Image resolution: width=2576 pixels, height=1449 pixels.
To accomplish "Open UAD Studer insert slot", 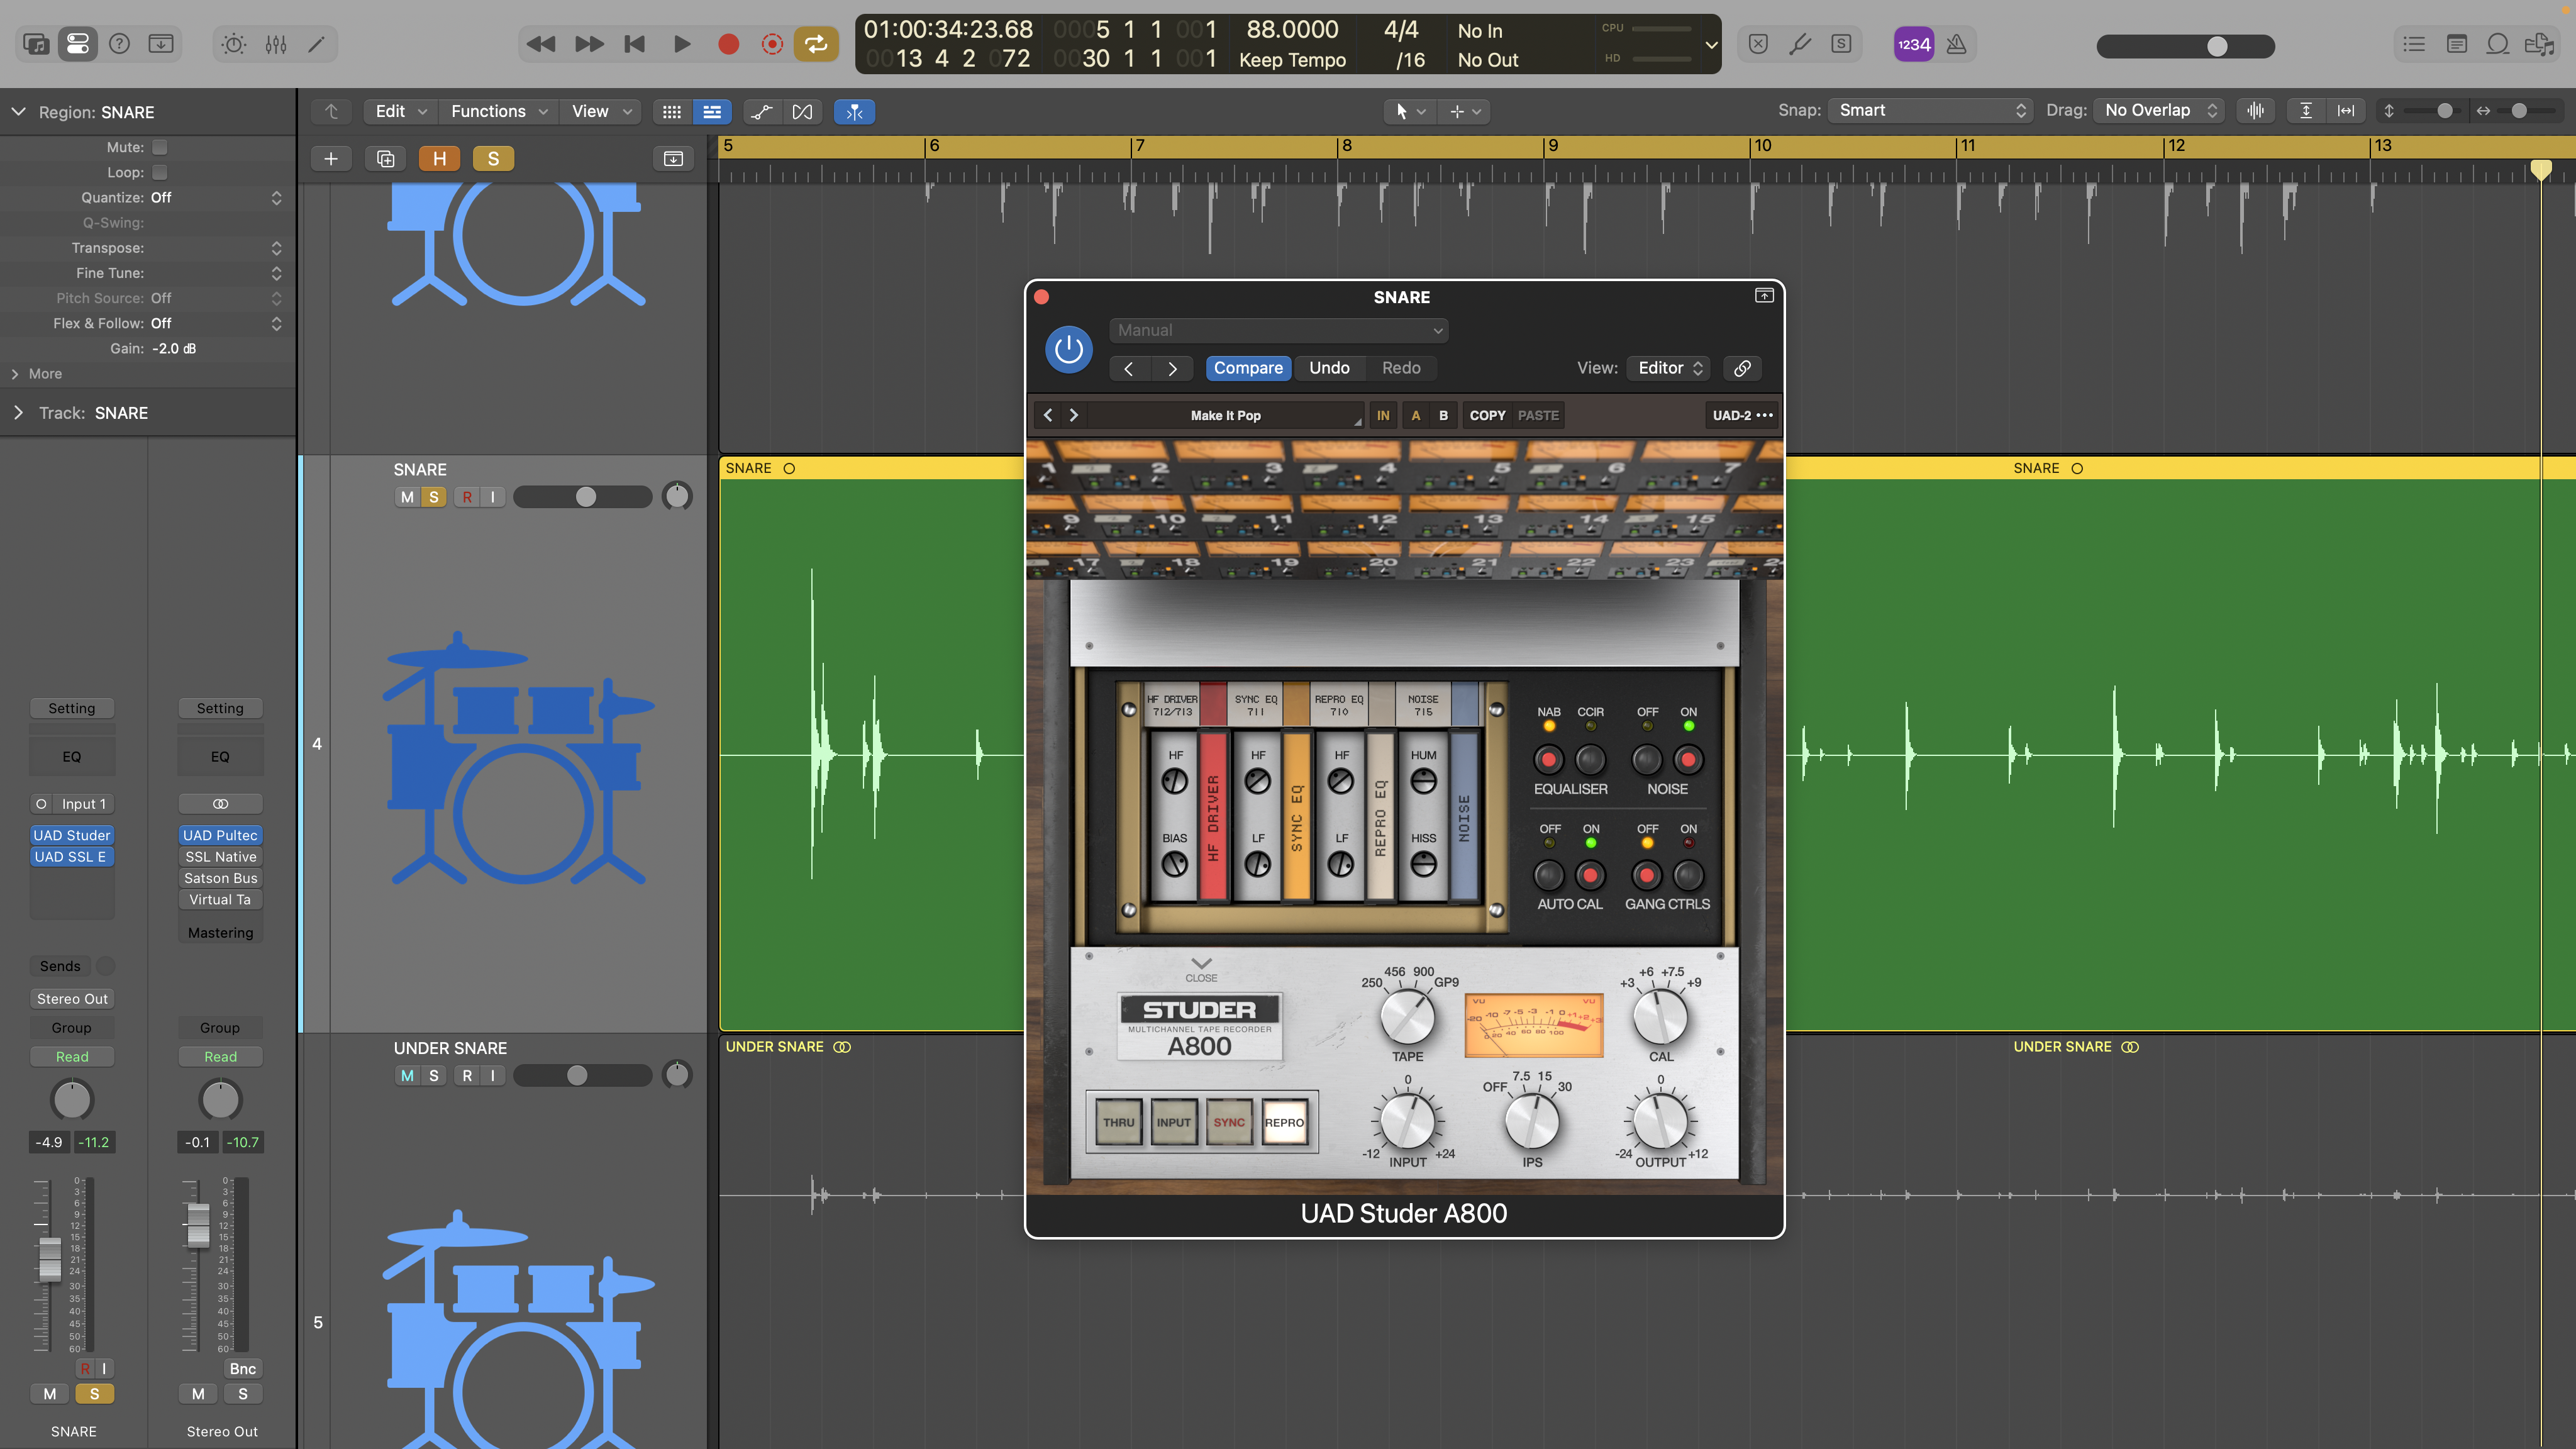I will [72, 835].
